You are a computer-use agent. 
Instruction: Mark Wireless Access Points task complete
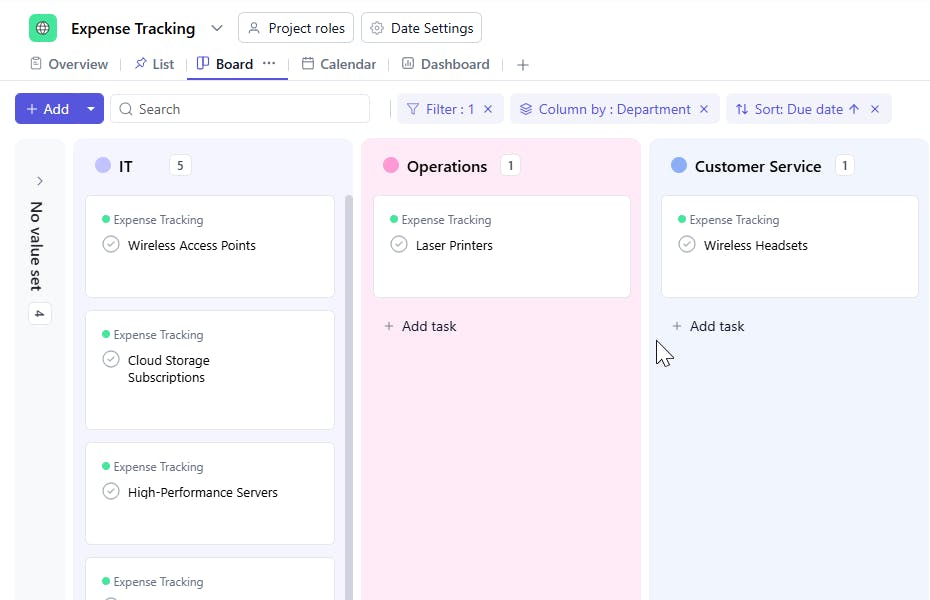[x=111, y=245]
